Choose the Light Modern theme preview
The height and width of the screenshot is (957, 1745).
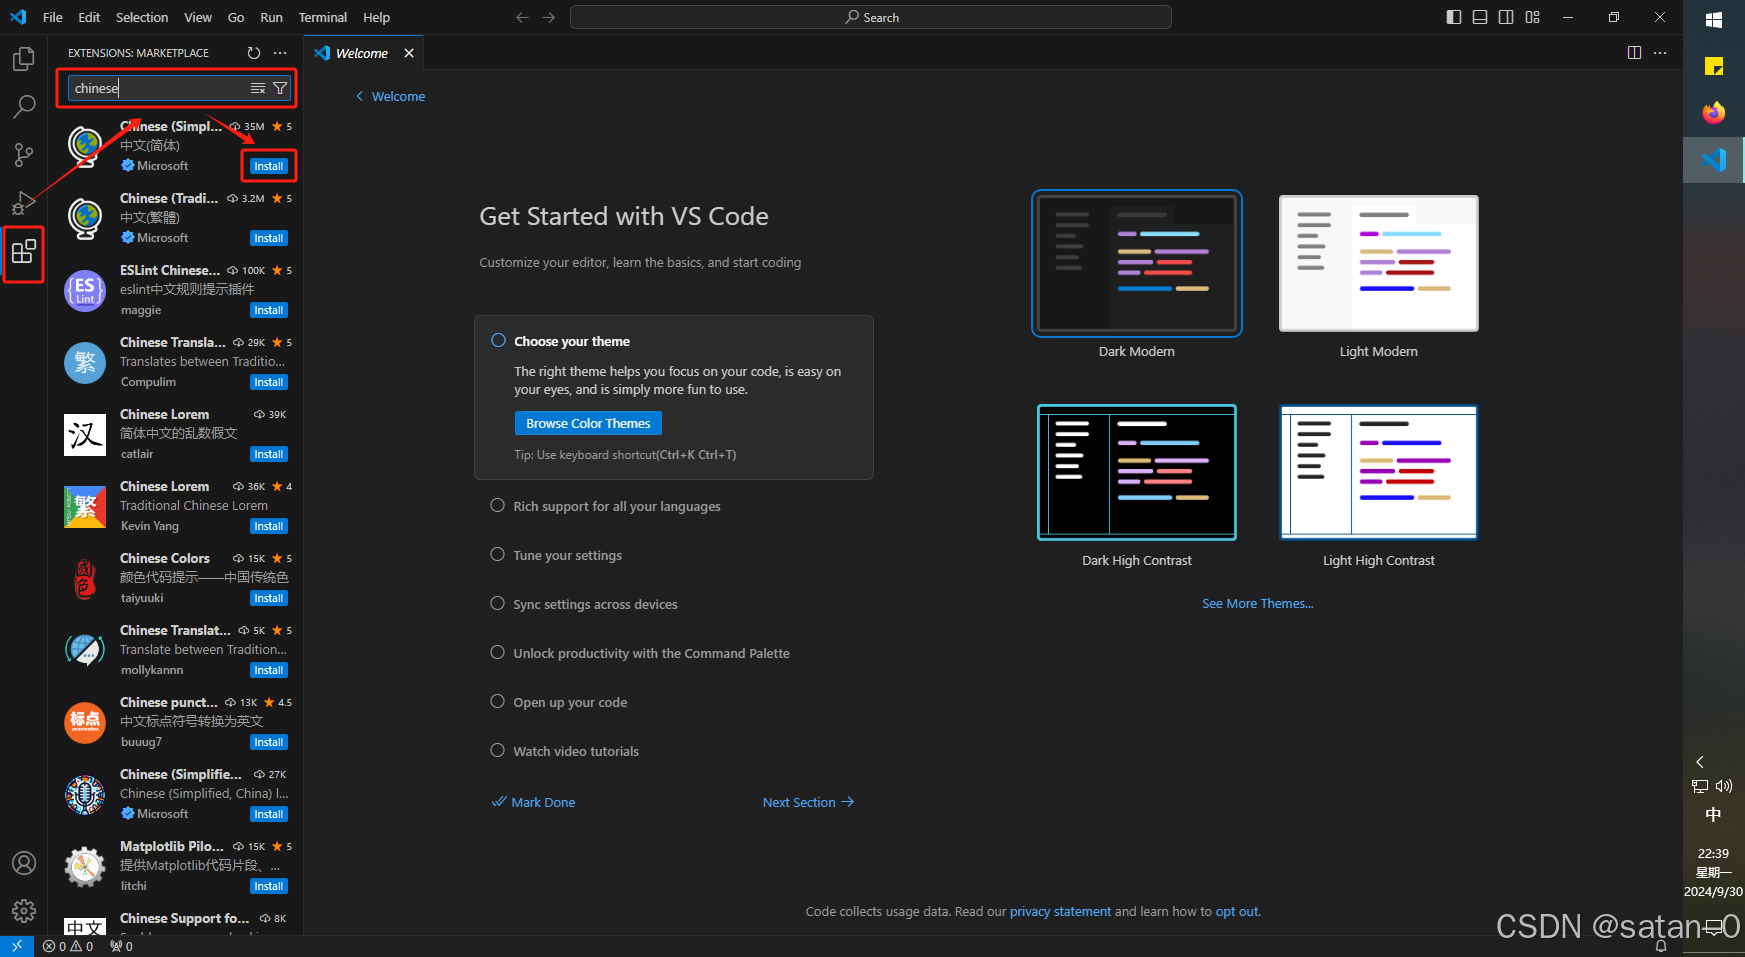(1379, 264)
